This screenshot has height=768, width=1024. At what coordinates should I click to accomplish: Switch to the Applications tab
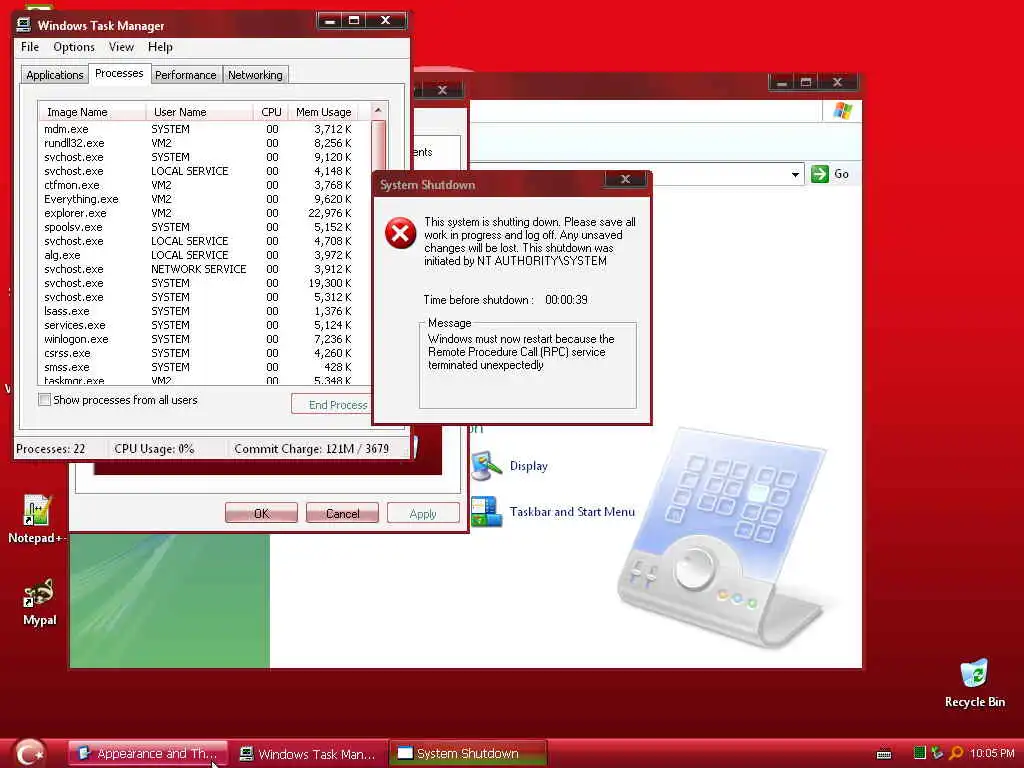coord(54,75)
